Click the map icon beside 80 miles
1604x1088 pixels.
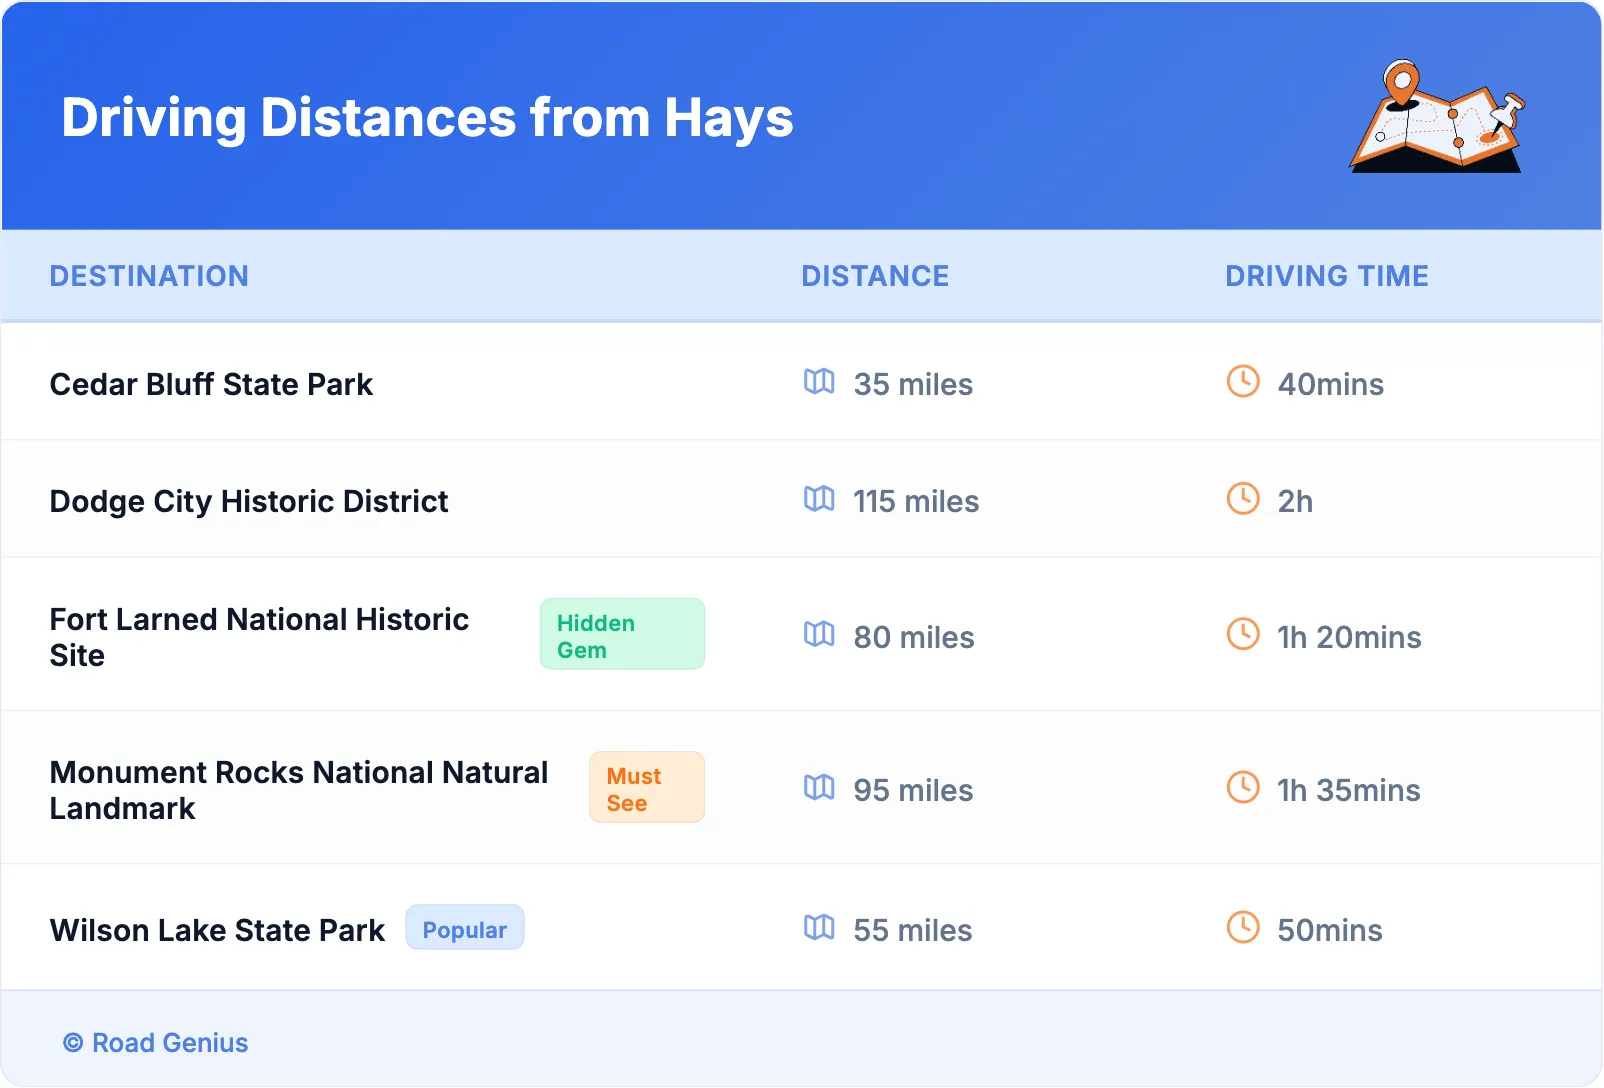pyautogui.click(x=819, y=635)
